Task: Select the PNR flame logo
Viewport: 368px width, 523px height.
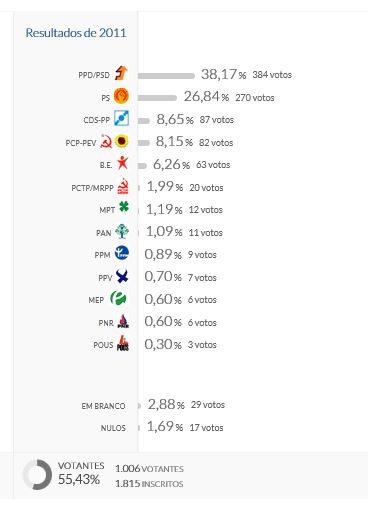Action: 123,321
